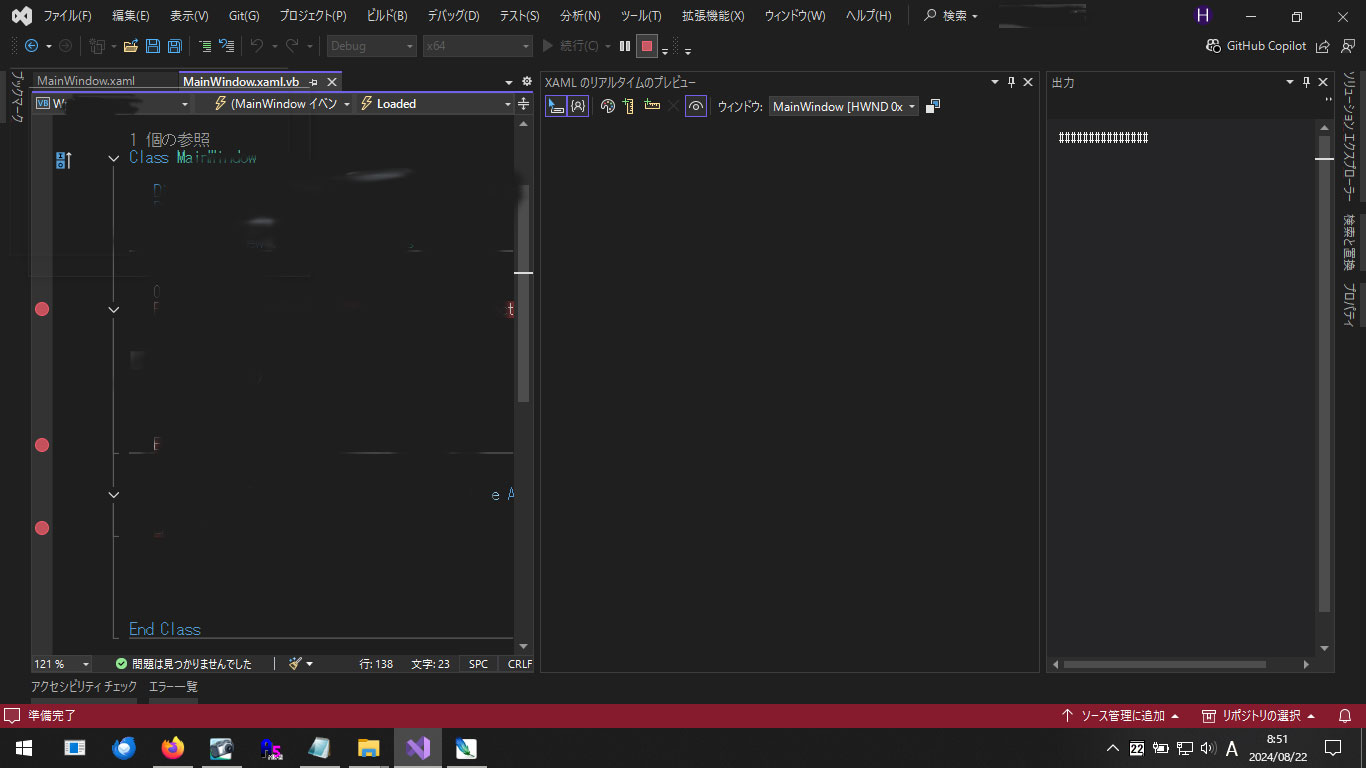Toggle pin on MainWindow.xaml.vb tab
The image size is (1366, 768).
313,82
